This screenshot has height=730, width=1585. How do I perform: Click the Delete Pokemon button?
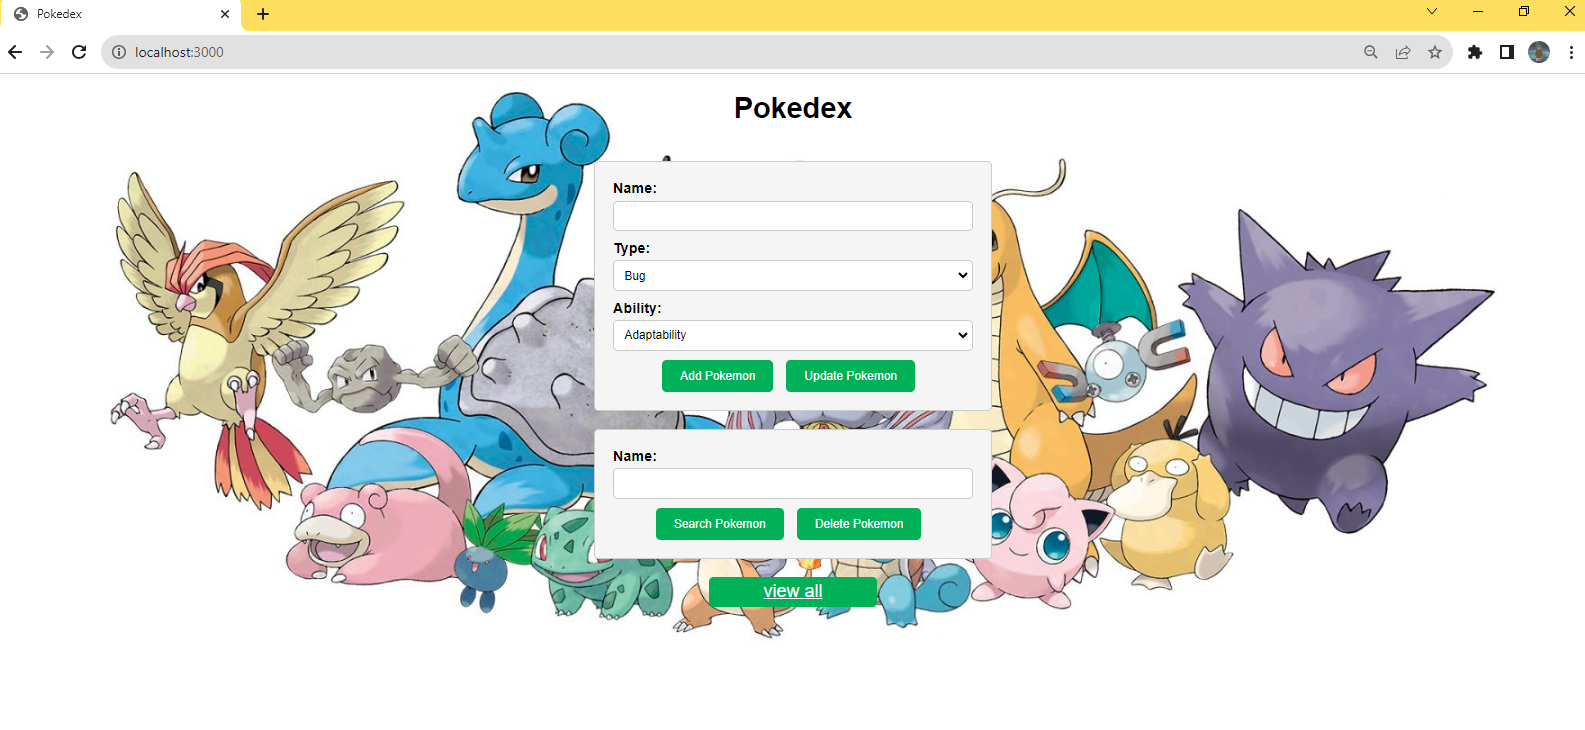(x=859, y=524)
